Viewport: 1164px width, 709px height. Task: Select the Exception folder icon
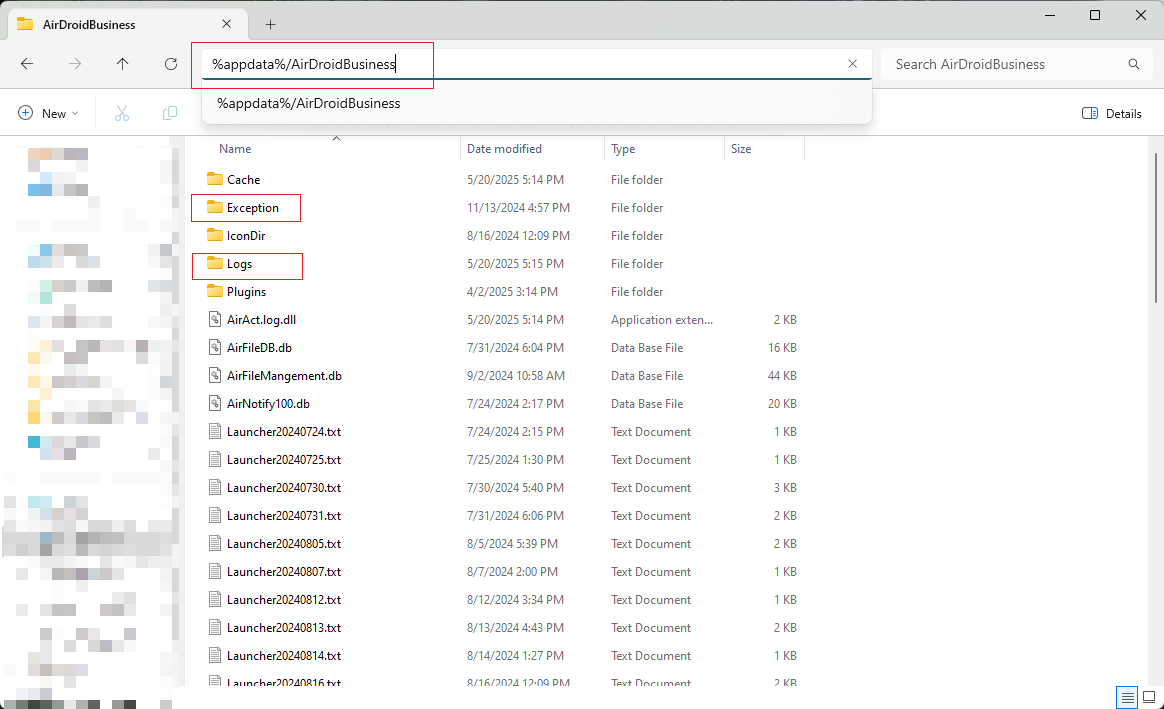coord(215,207)
